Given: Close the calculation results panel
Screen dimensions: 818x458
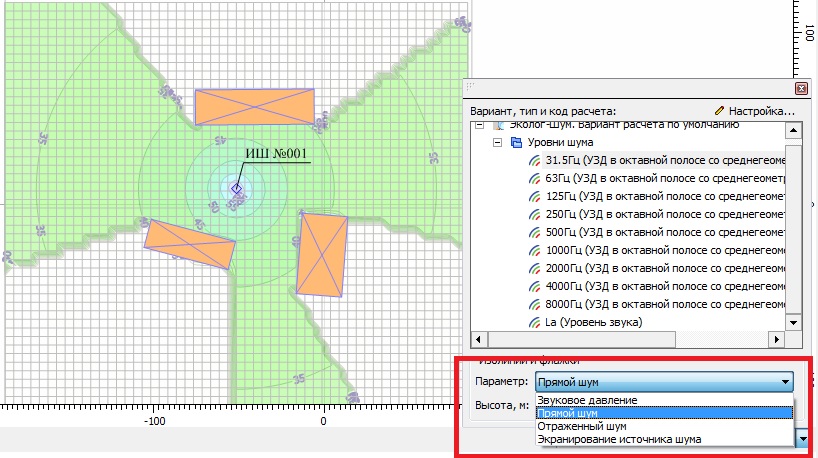Looking at the screenshot, I should [x=800, y=87].
